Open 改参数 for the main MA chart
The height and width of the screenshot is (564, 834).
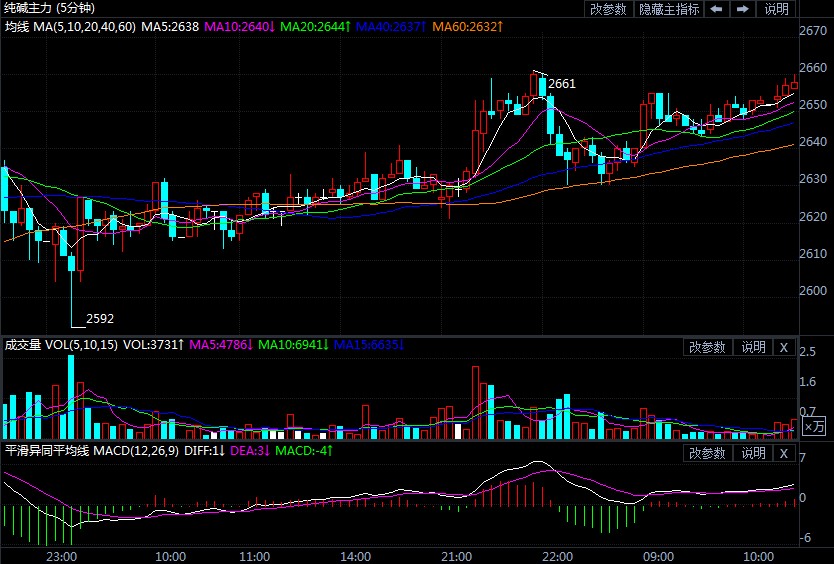click(x=608, y=9)
